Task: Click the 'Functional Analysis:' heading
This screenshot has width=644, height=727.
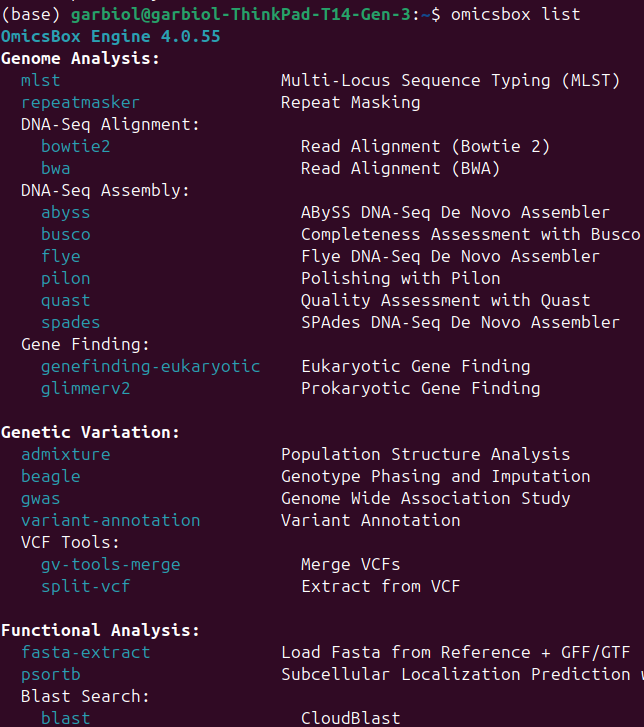Action: click(100, 631)
